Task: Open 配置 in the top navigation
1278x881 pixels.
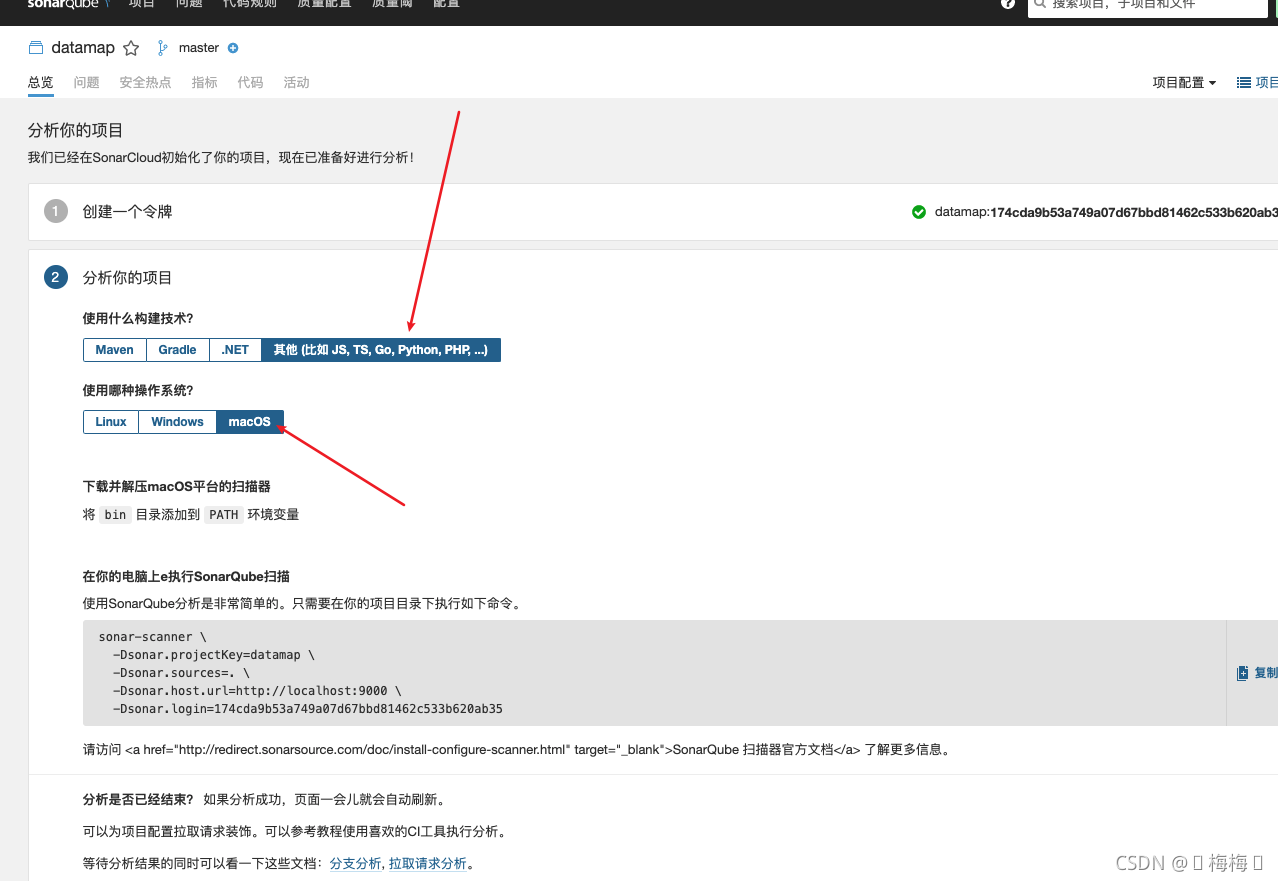Action: [x=447, y=4]
